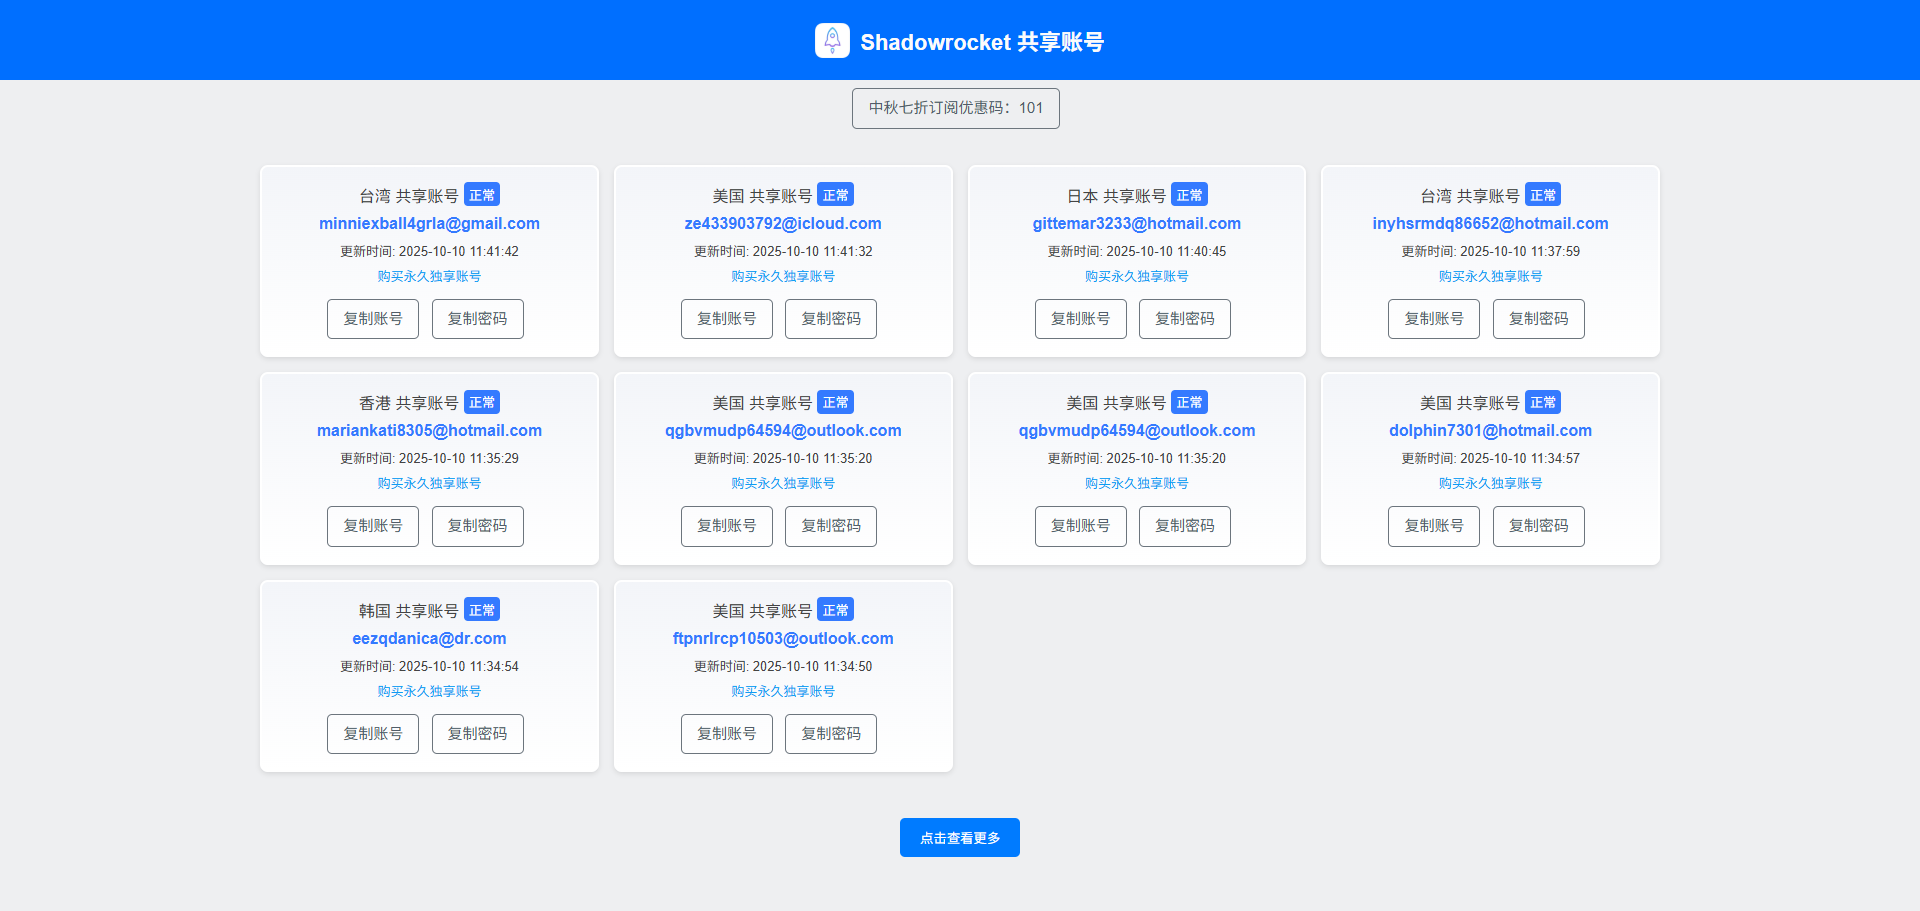The image size is (1920, 911).
Task: Open 购买永久独享账号 link under dolphin7301 account
Action: [x=1490, y=483]
